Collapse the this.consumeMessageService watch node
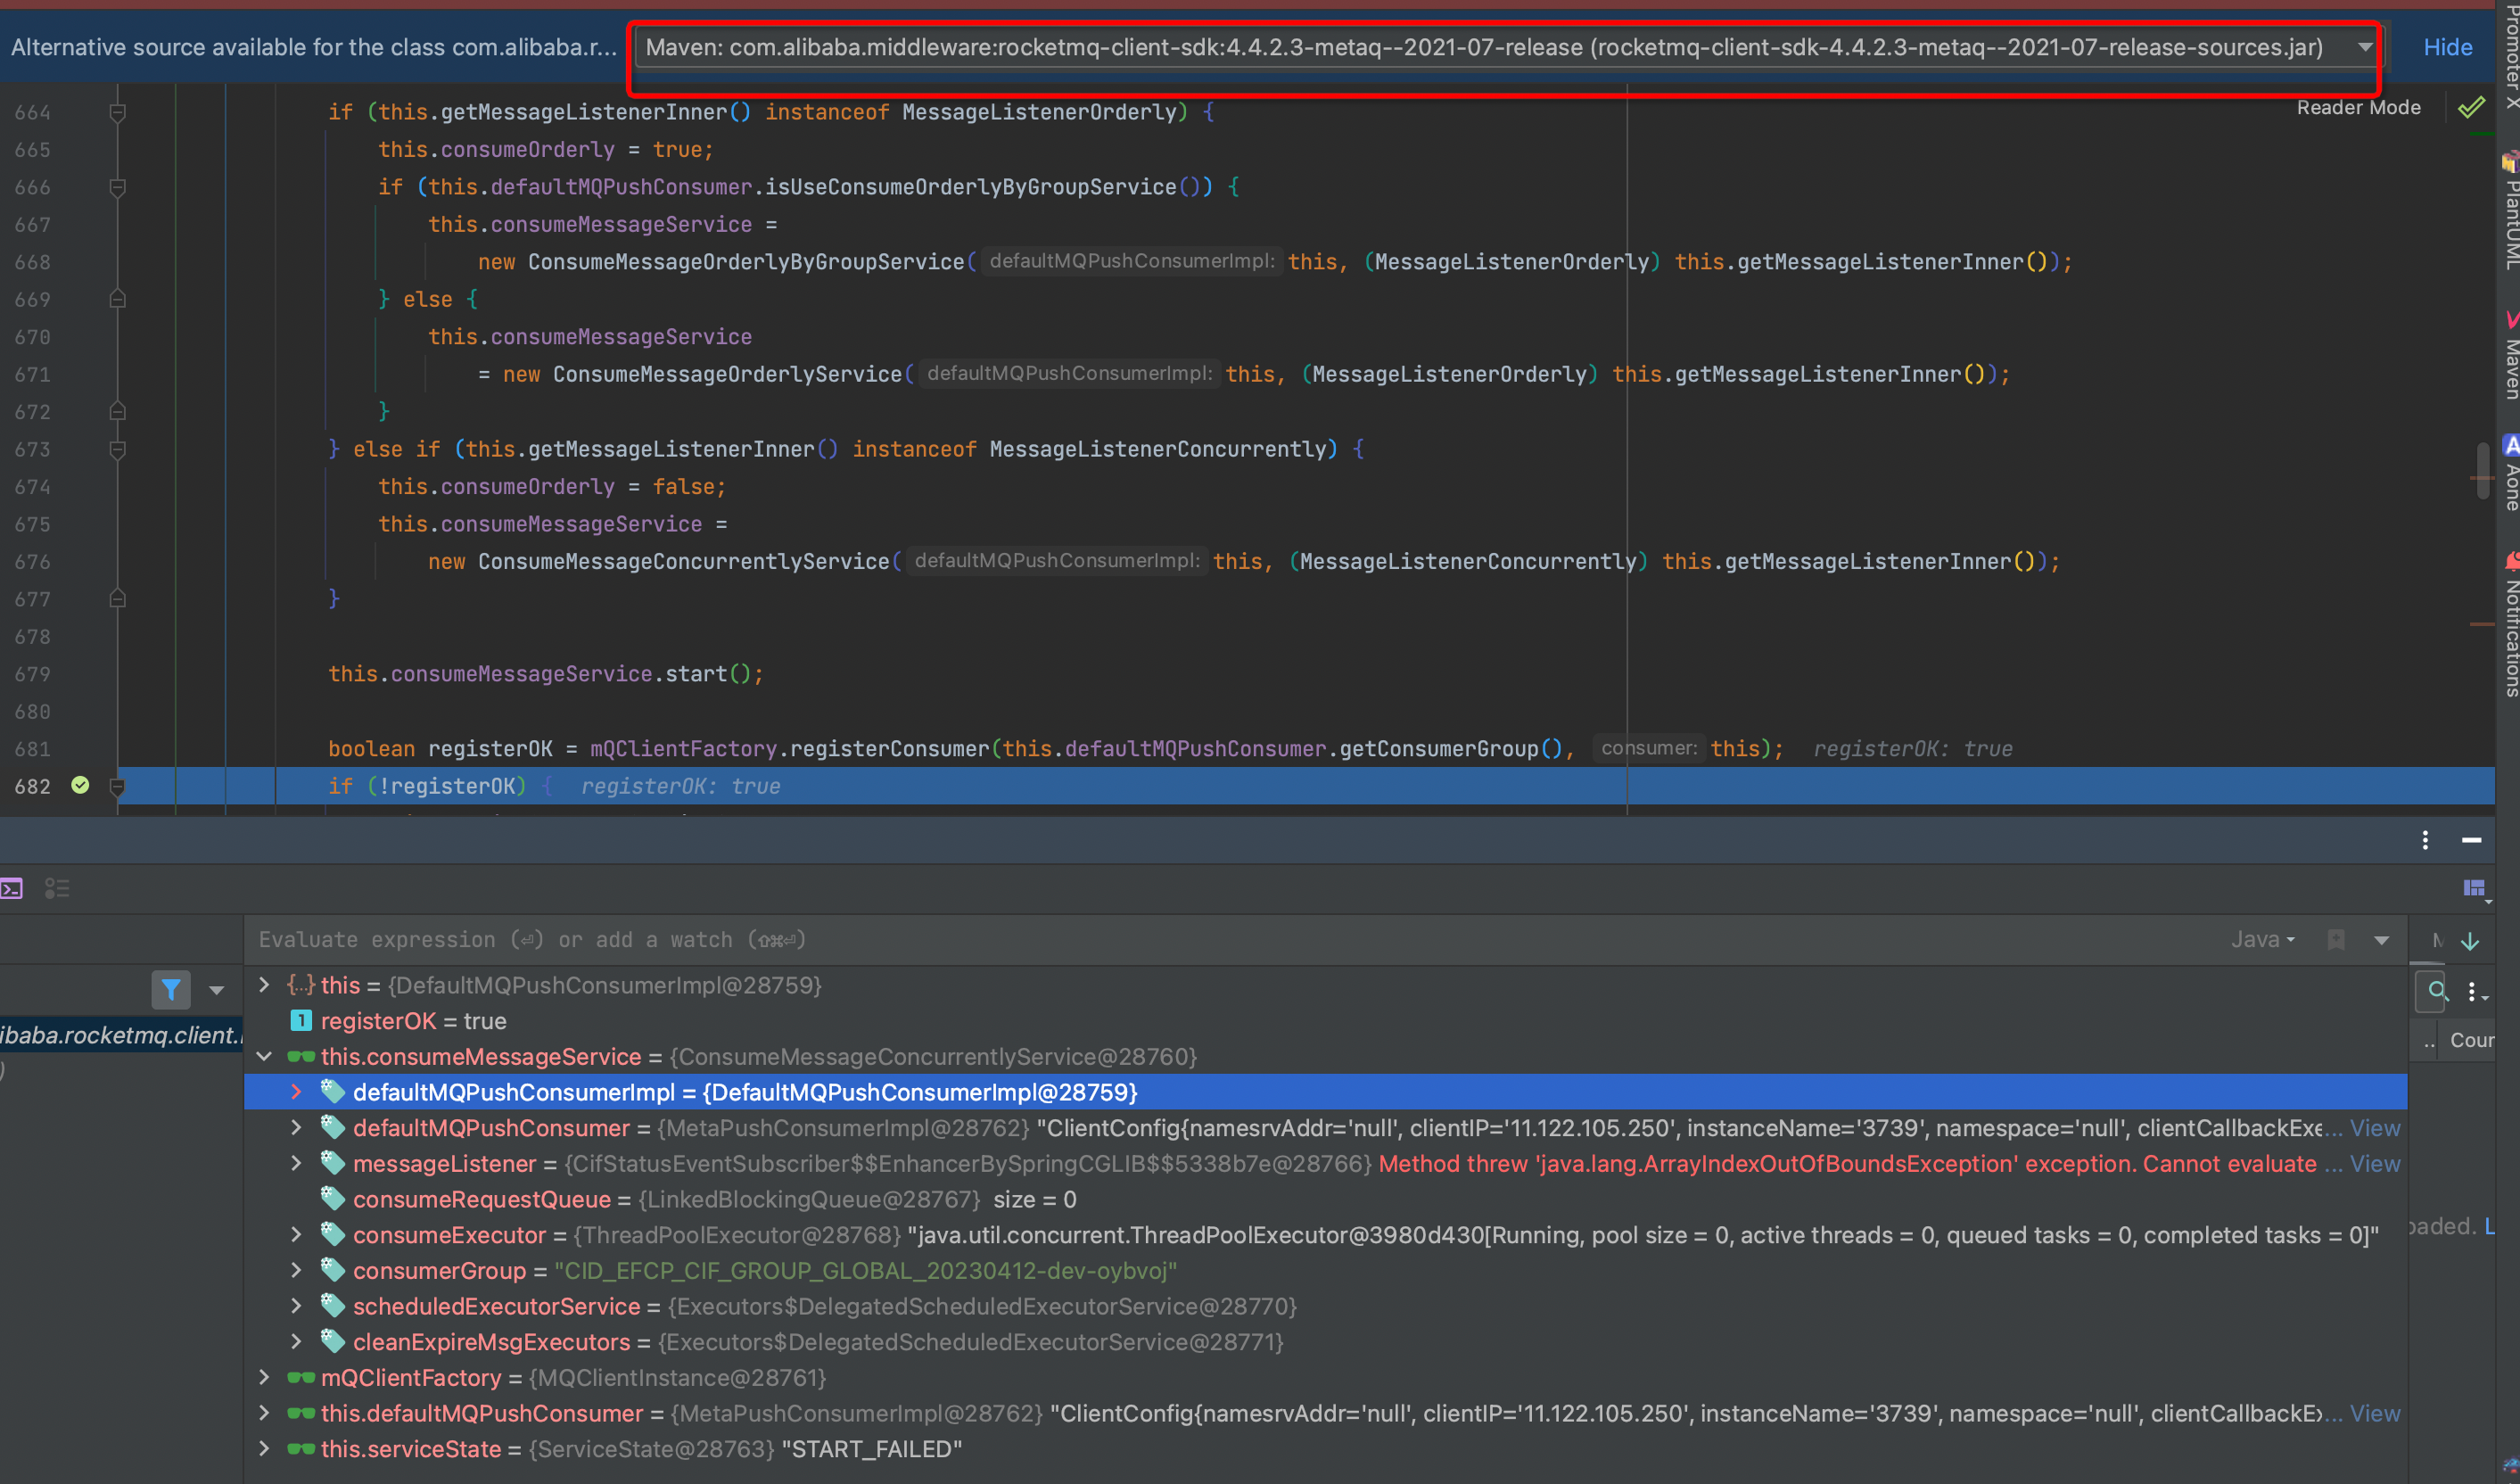The width and height of the screenshot is (2520, 1484). click(x=264, y=1057)
